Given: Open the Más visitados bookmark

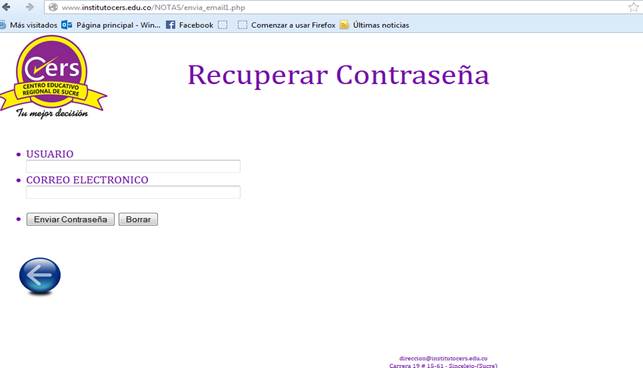Looking at the screenshot, I should (x=33, y=25).
